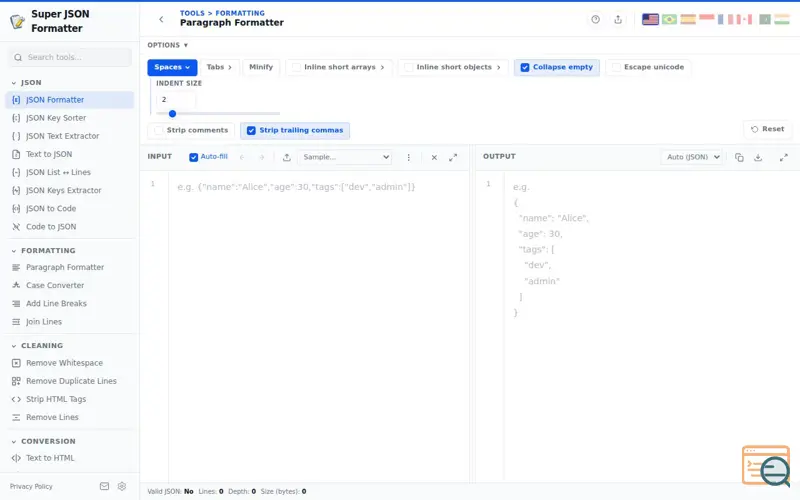
Task: Click the Minify button
Action: coord(261,67)
